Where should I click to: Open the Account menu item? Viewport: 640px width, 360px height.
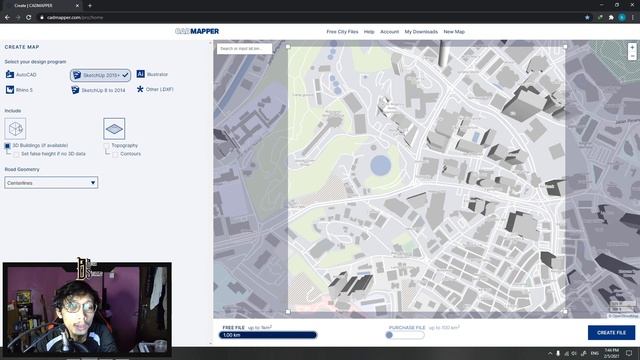coord(389,31)
